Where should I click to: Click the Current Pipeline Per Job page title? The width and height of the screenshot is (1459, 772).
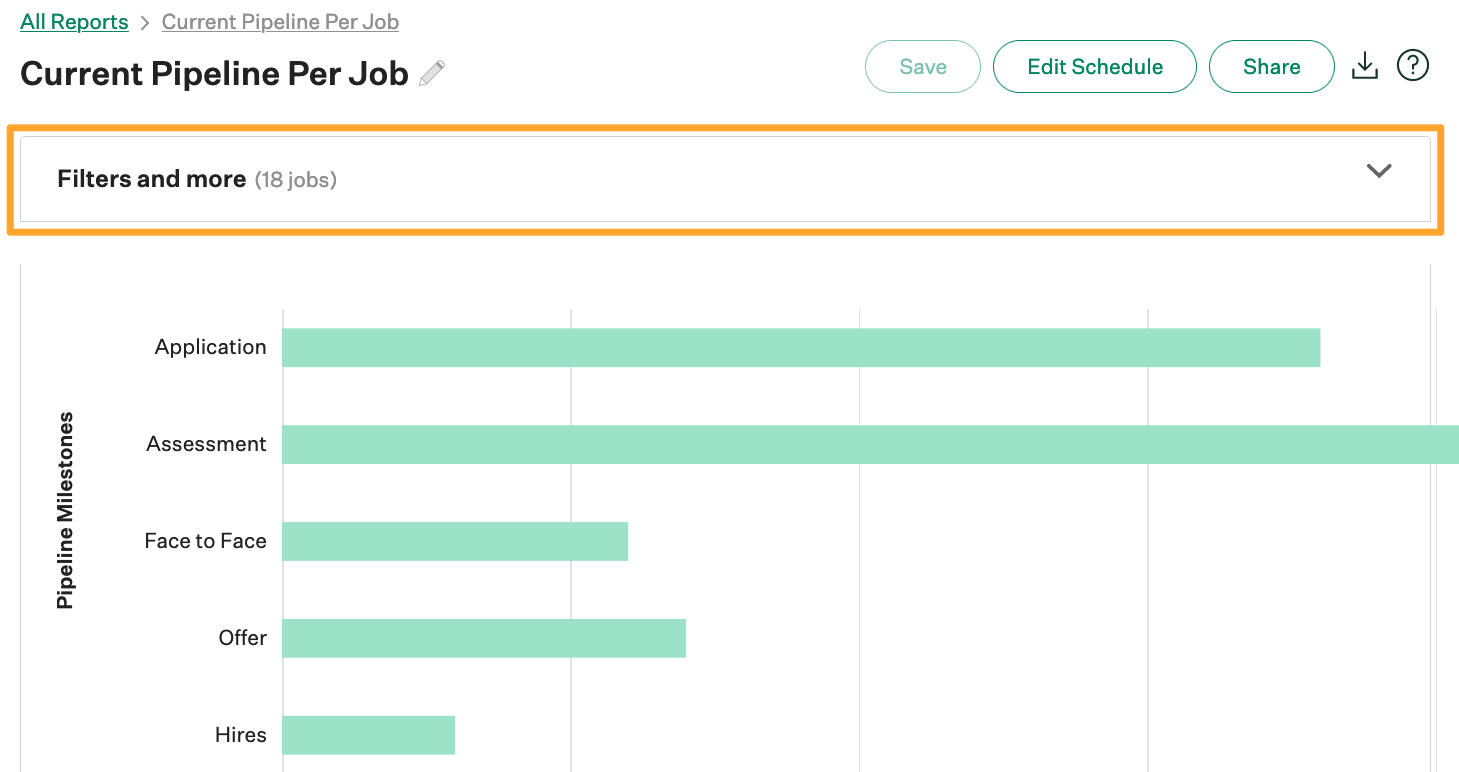214,73
